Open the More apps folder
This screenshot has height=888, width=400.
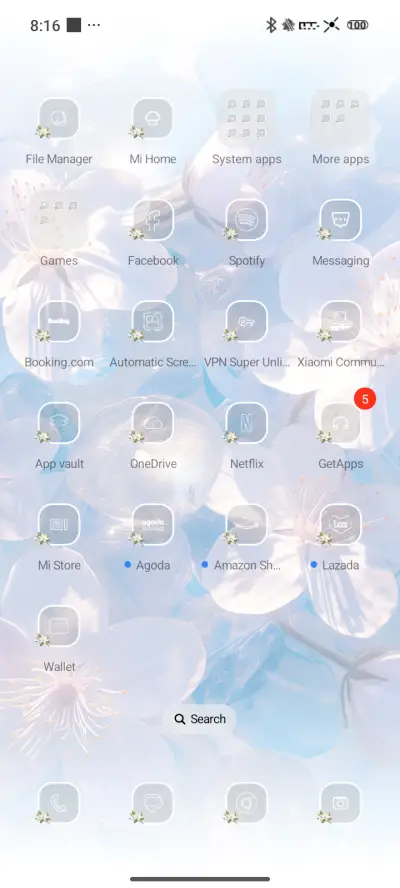pos(341,118)
